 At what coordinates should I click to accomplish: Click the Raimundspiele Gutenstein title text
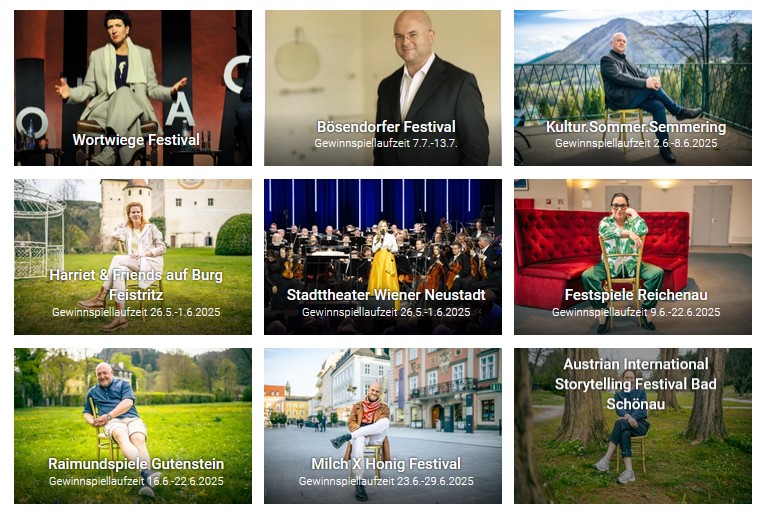click(x=136, y=464)
